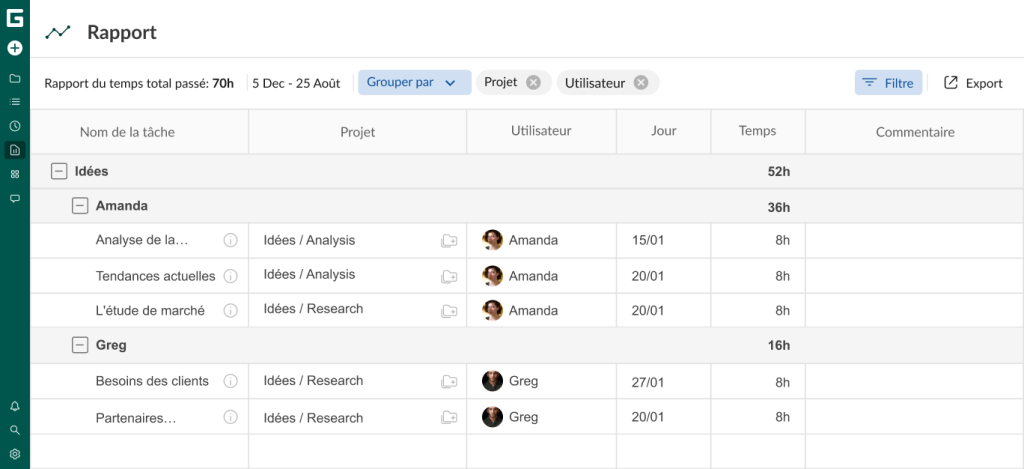The height and width of the screenshot is (469, 1024).
Task: Open info icon for Besoins des clients task
Action: tap(231, 381)
